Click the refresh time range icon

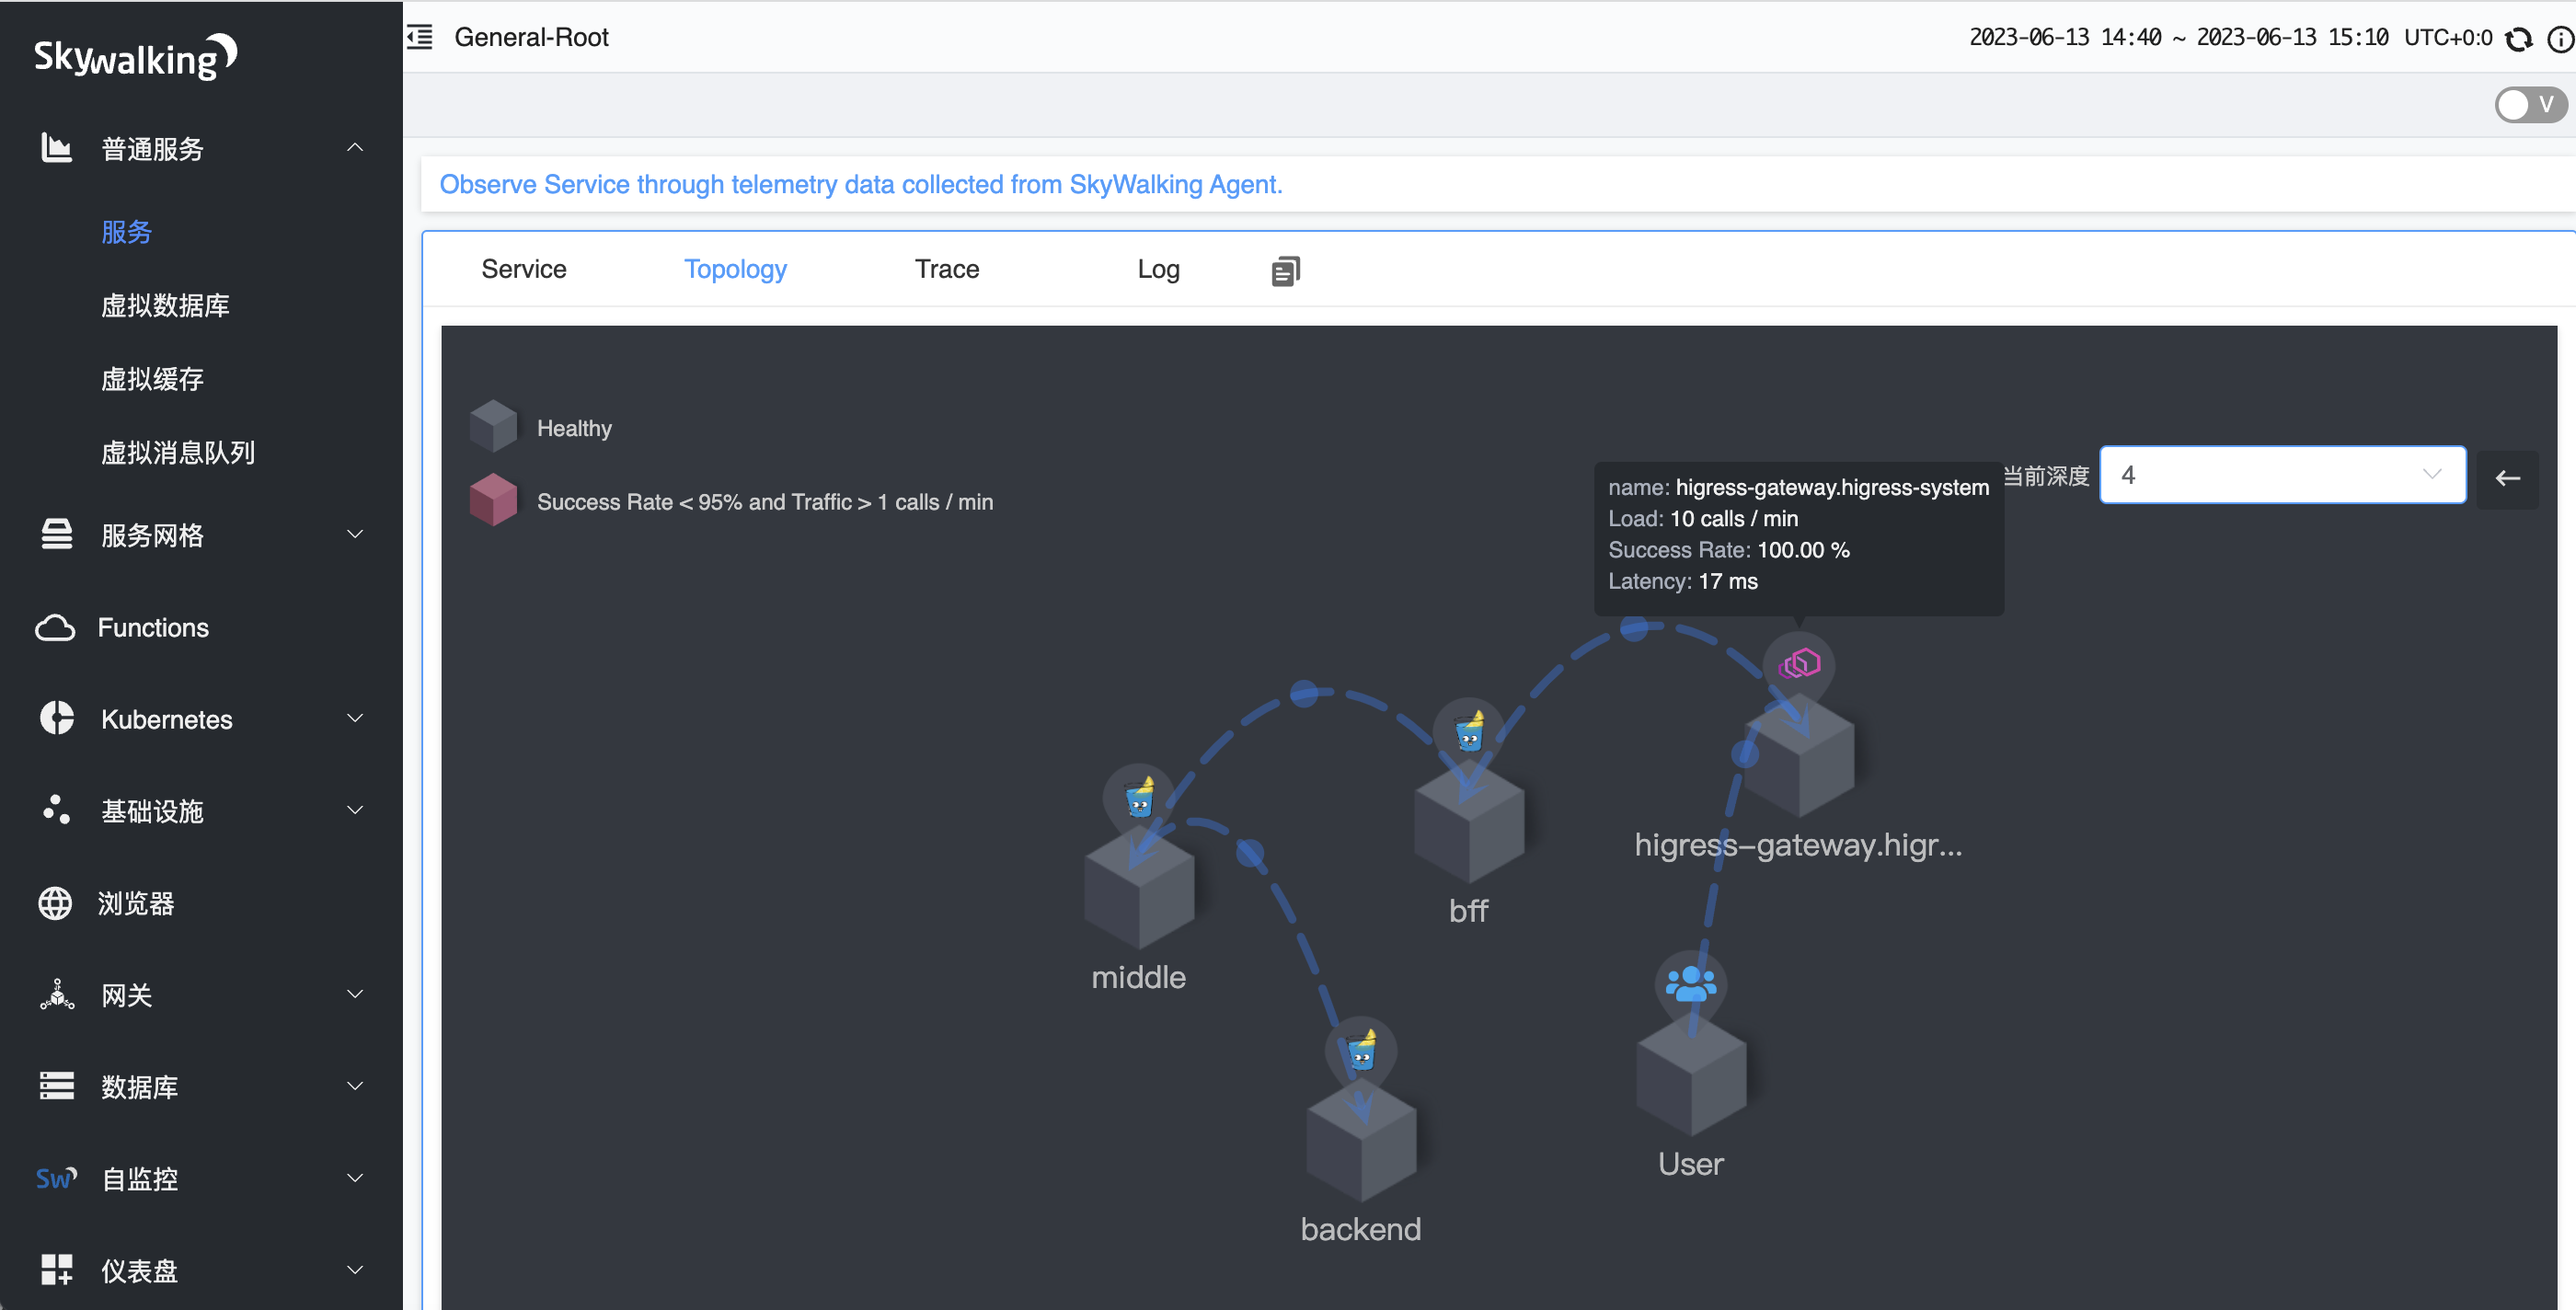coord(2518,39)
